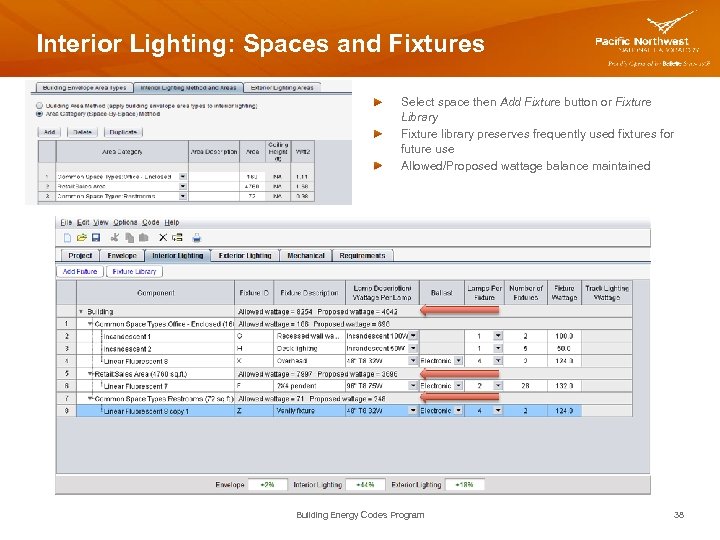Click the Add area button
Image resolution: width=720 pixels, height=540 pixels.
click(50, 132)
